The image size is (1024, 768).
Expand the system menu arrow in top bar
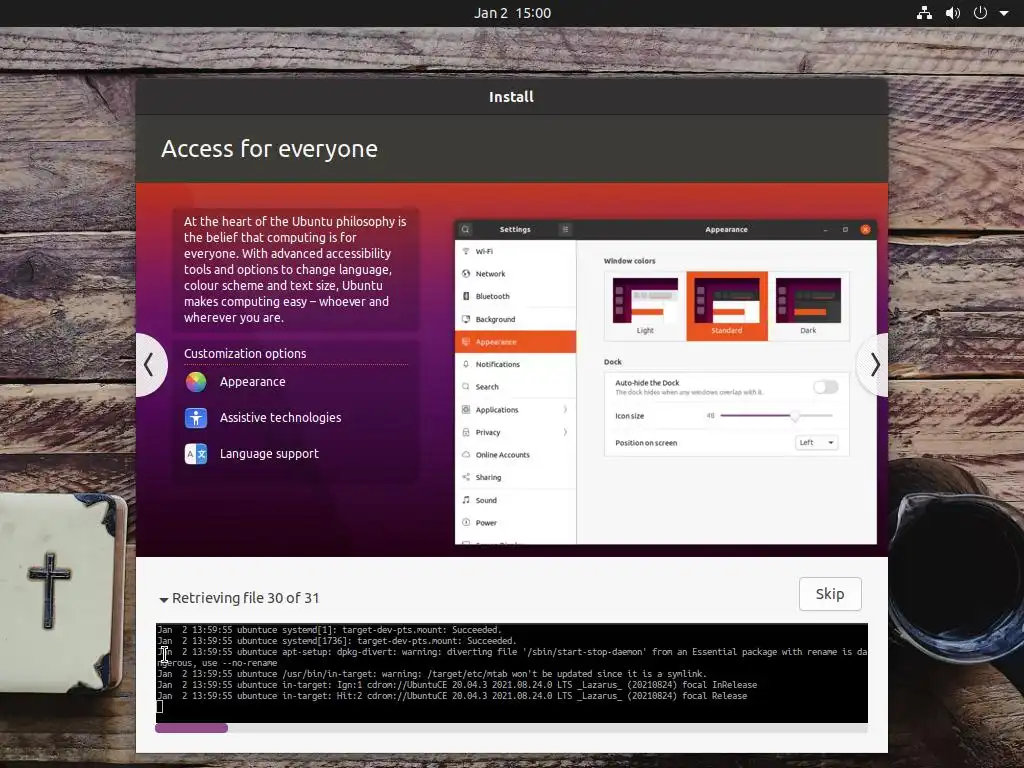click(1004, 13)
